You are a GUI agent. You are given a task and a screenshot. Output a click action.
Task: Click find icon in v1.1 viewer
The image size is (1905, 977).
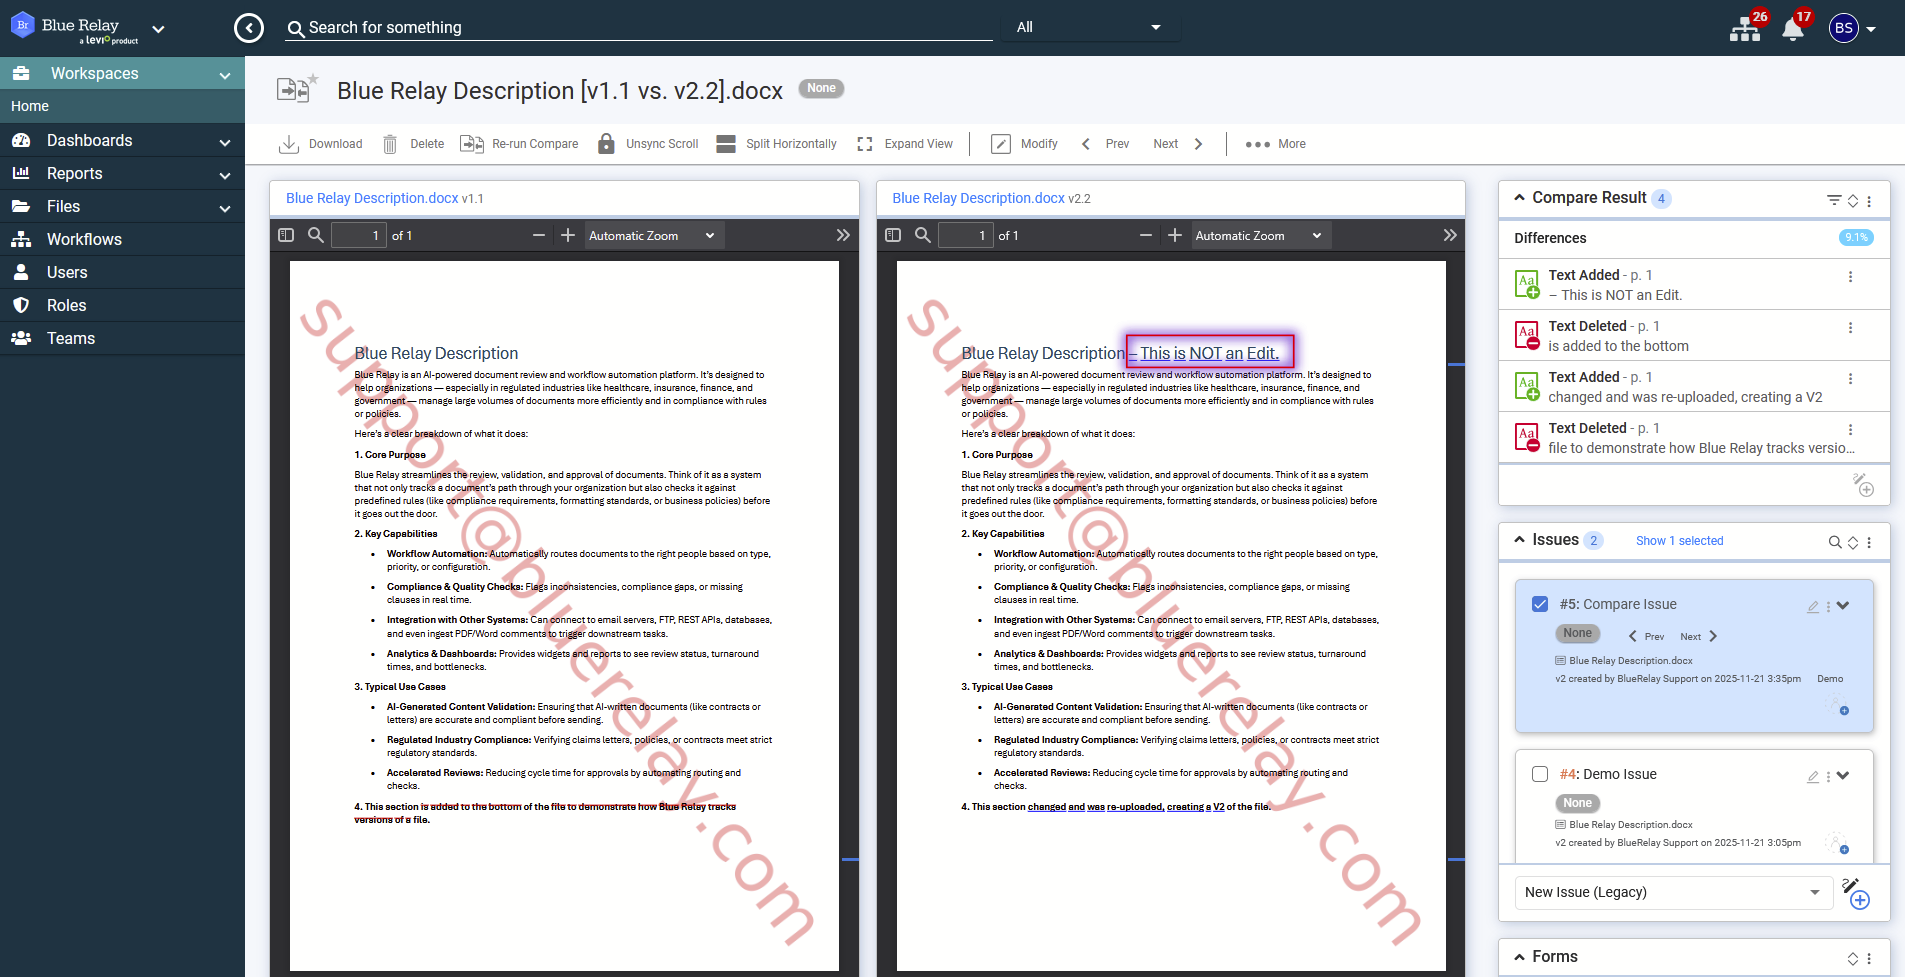point(316,235)
